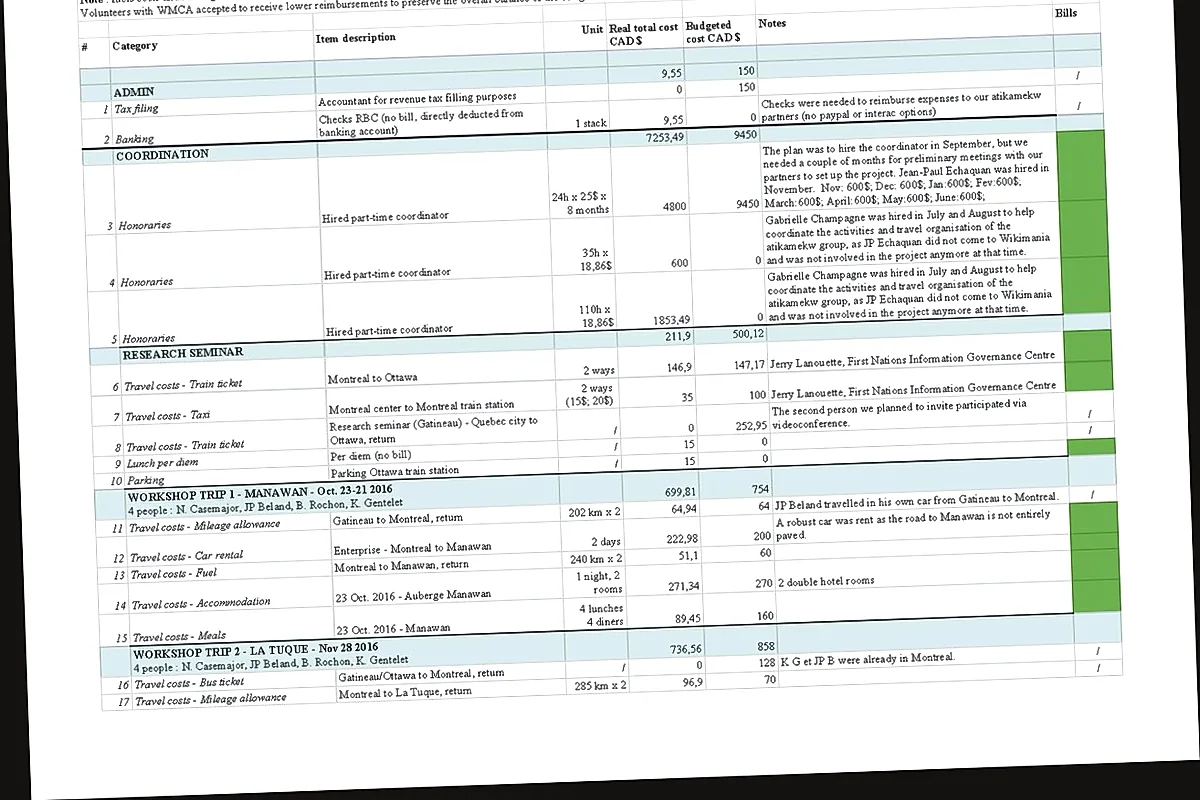The height and width of the screenshot is (800, 1200).
Task: Click the "Bills" column header
Action: coord(1066,13)
